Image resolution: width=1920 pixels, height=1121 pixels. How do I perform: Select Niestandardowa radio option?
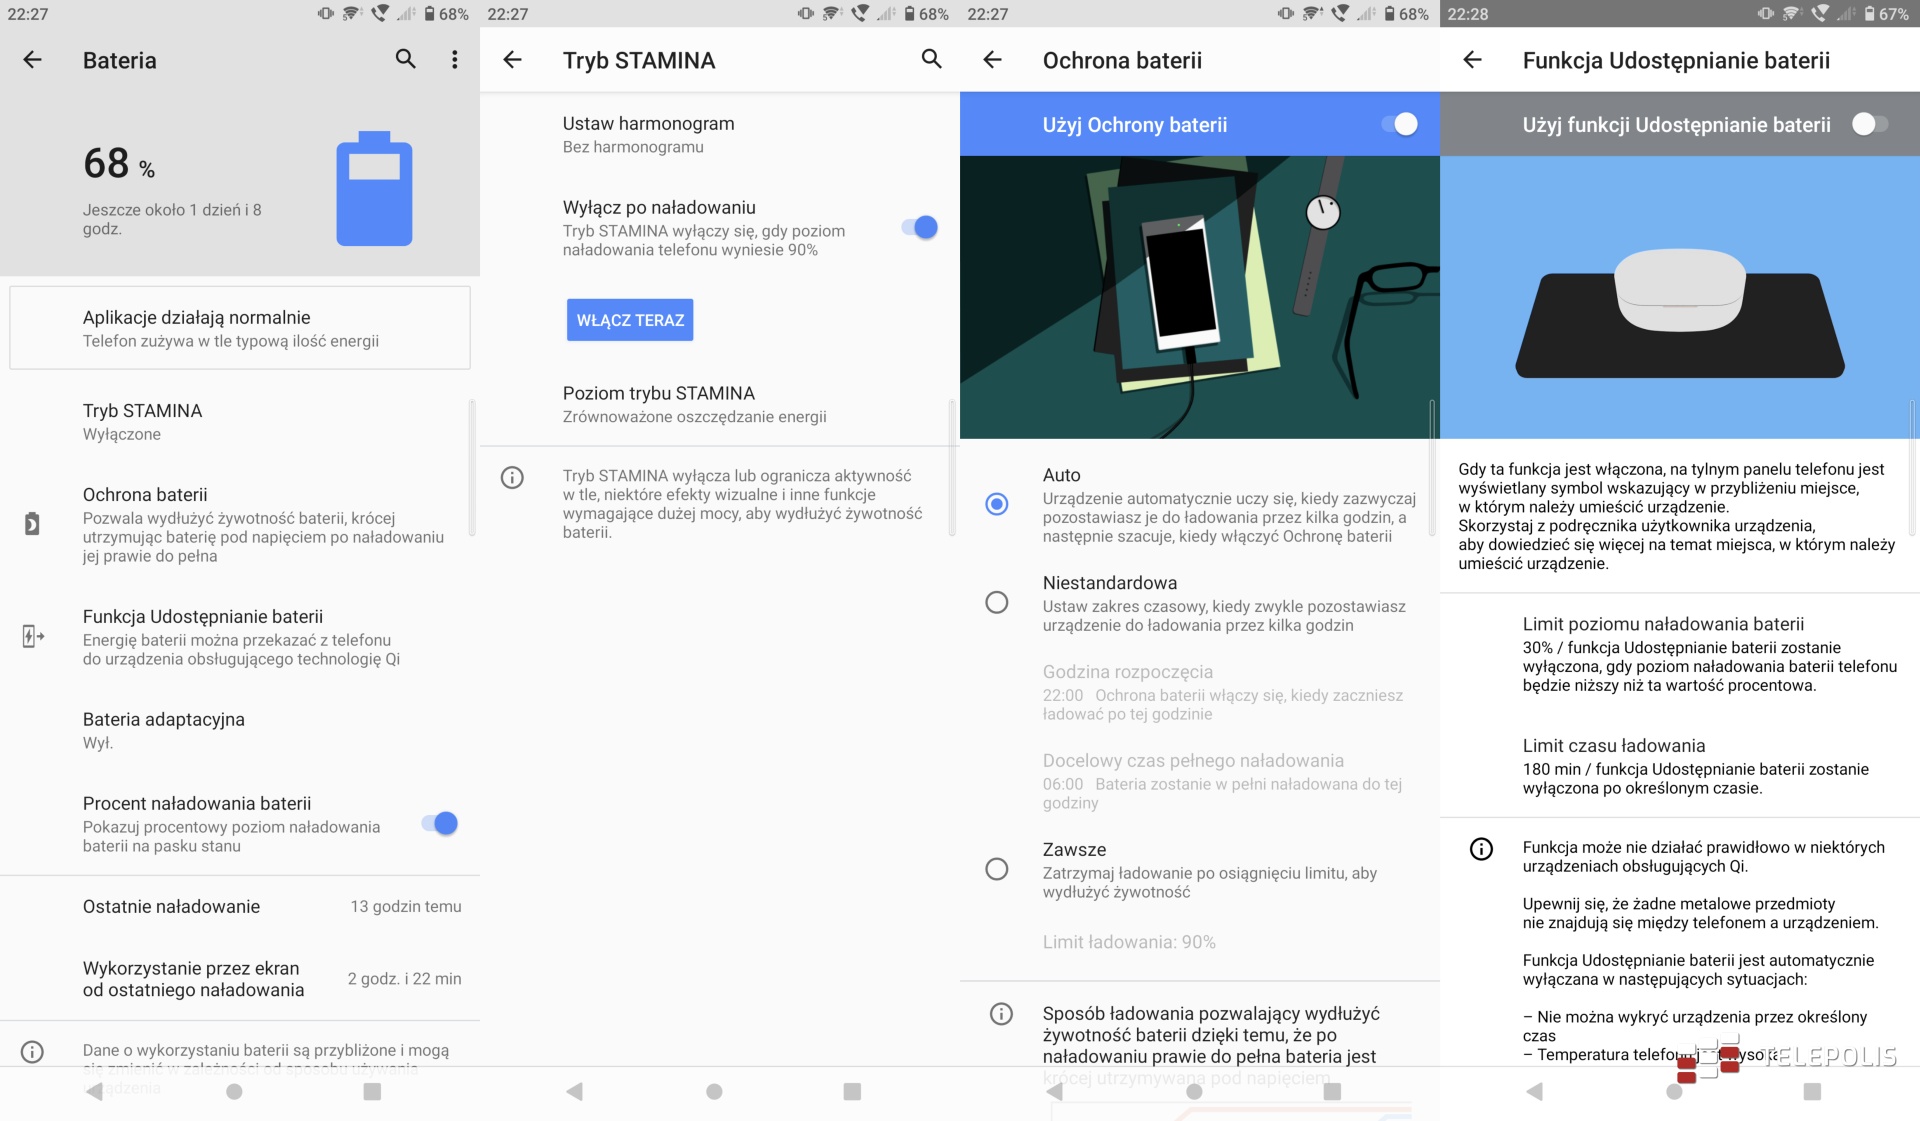pyautogui.click(x=997, y=602)
